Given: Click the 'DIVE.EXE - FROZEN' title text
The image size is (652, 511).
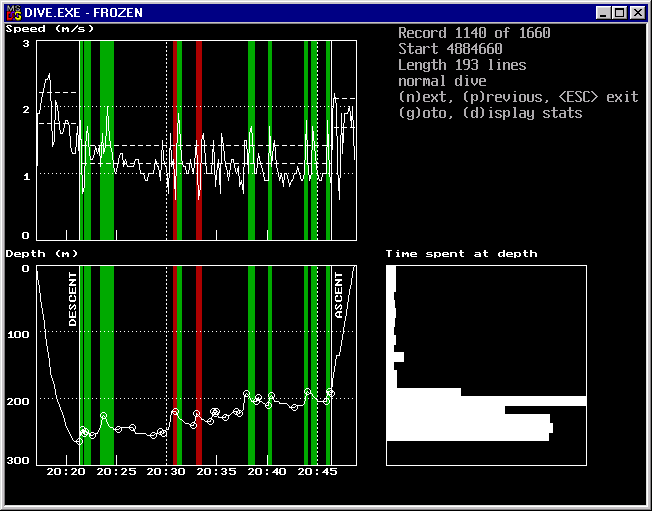Looking at the screenshot, I should 84,13.
